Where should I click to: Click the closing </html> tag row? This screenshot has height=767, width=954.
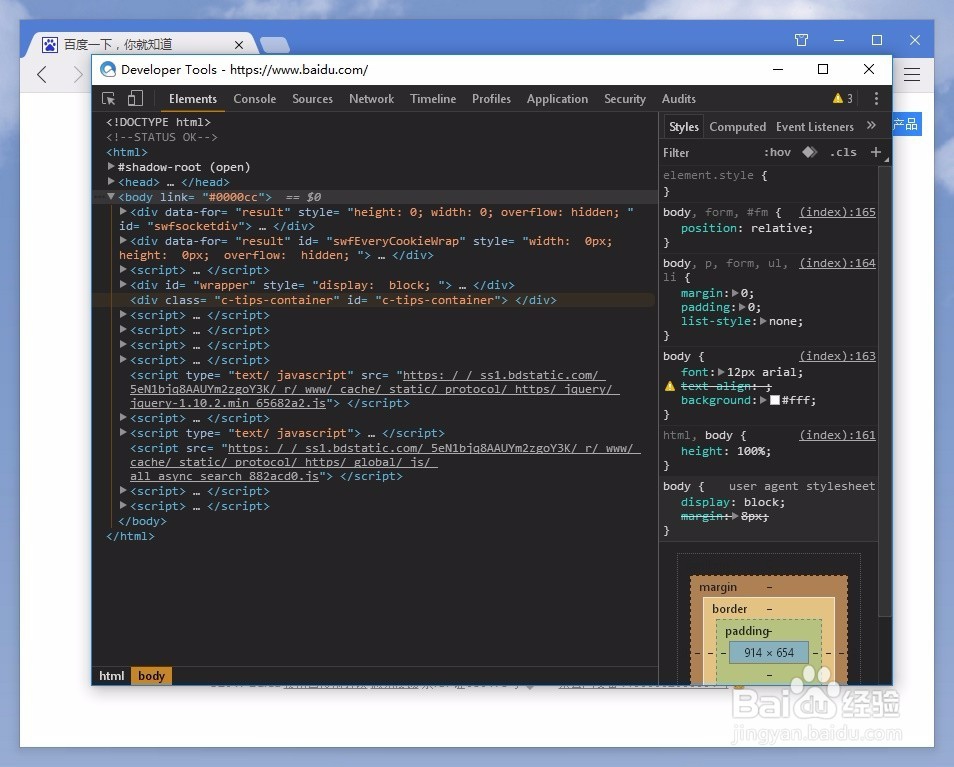click(x=130, y=536)
